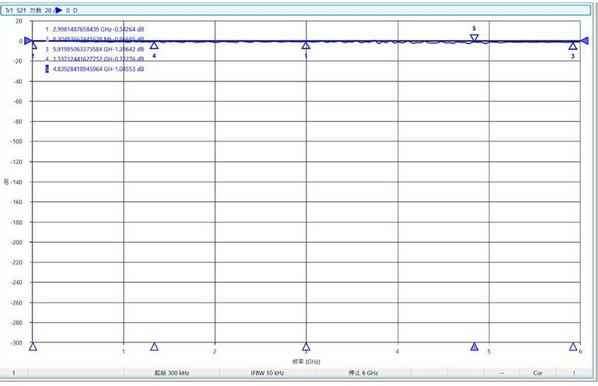
Task: Click the start 300 kHz status field
Action: coord(172,373)
